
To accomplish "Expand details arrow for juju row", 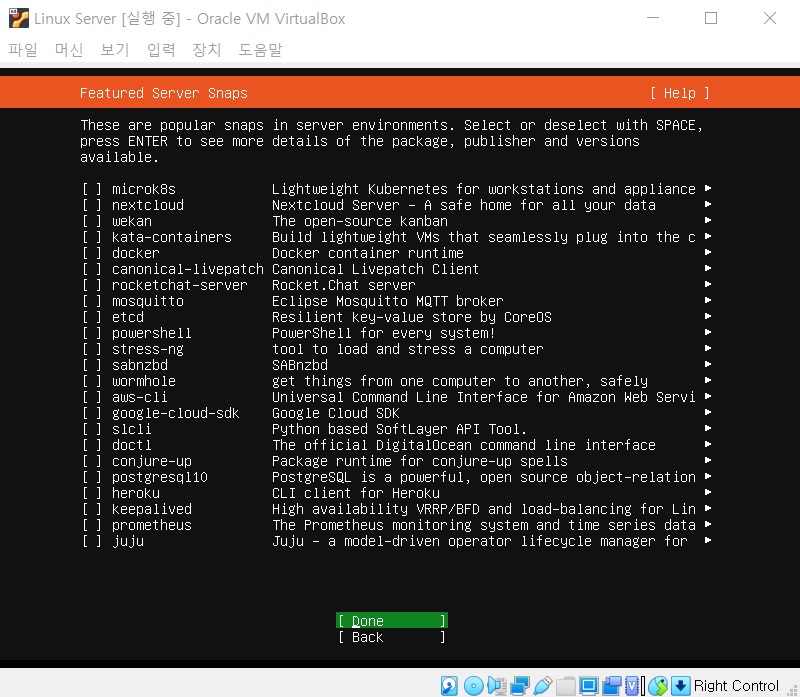I will tap(708, 540).
